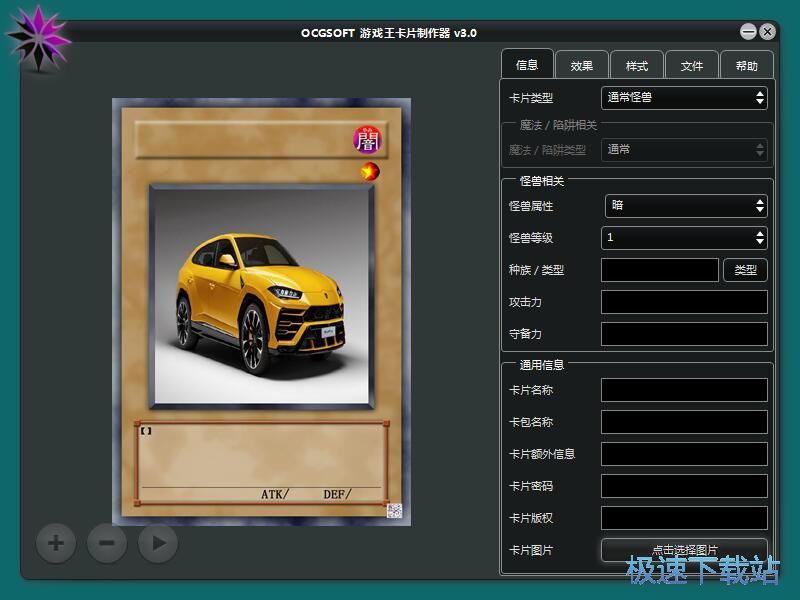Screen dimensions: 800x600
Task: Click the card name bar on preview
Action: point(261,140)
